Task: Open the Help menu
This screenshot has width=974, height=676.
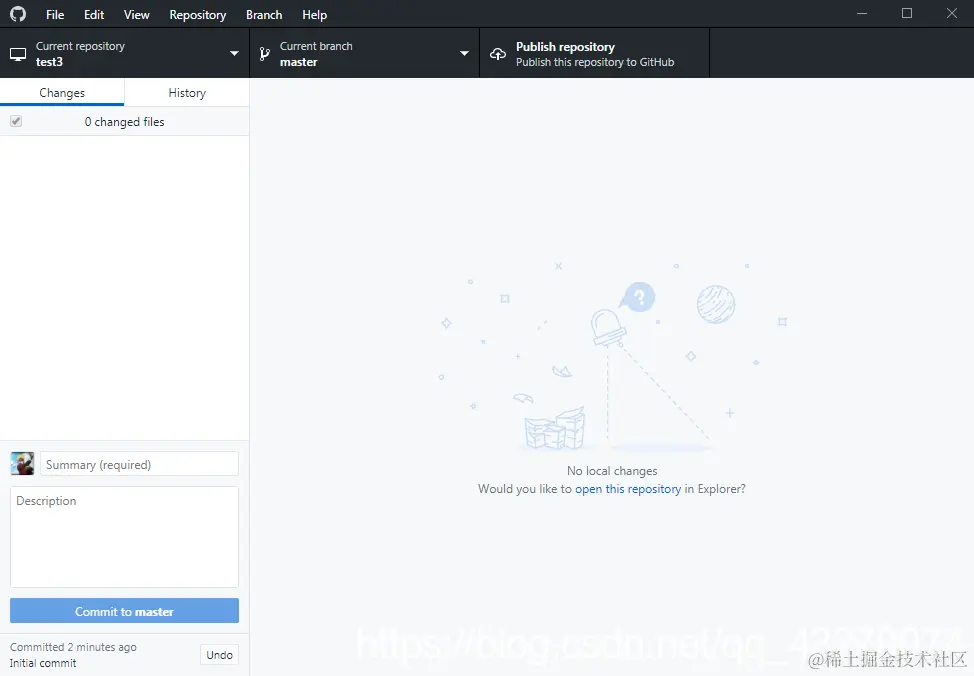Action: point(314,14)
